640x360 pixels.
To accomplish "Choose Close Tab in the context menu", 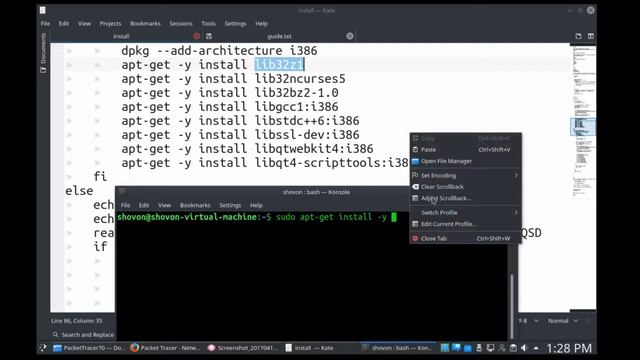I will [465, 238].
